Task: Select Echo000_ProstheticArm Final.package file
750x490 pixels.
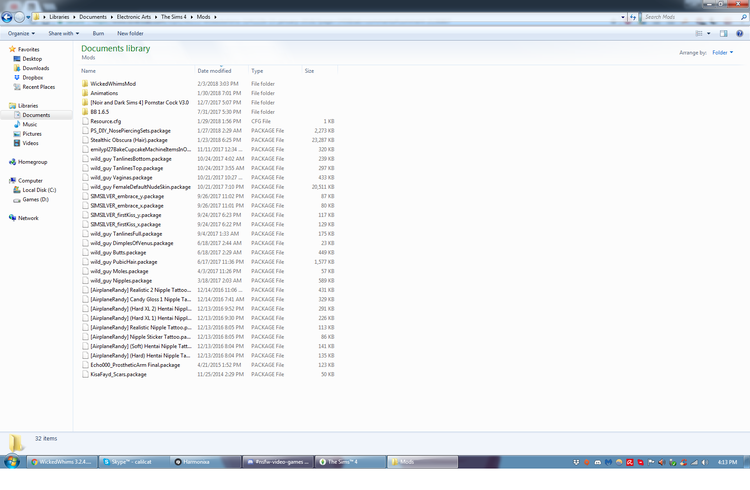Action: point(135,365)
